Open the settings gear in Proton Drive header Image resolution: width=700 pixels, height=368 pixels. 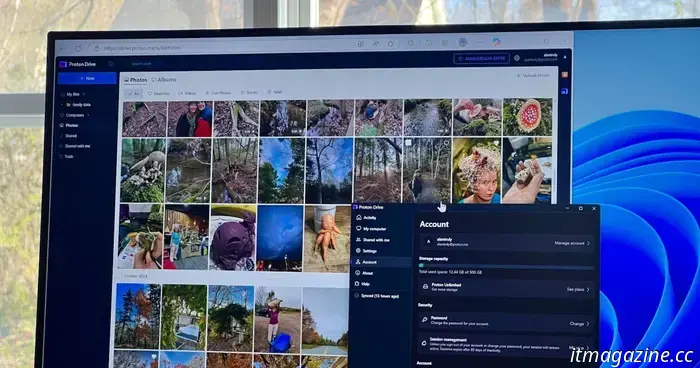pyautogui.click(x=517, y=58)
